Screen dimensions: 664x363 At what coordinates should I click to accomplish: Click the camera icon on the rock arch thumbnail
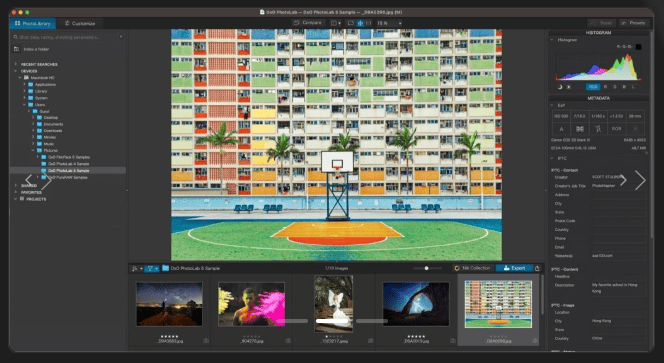point(453,341)
